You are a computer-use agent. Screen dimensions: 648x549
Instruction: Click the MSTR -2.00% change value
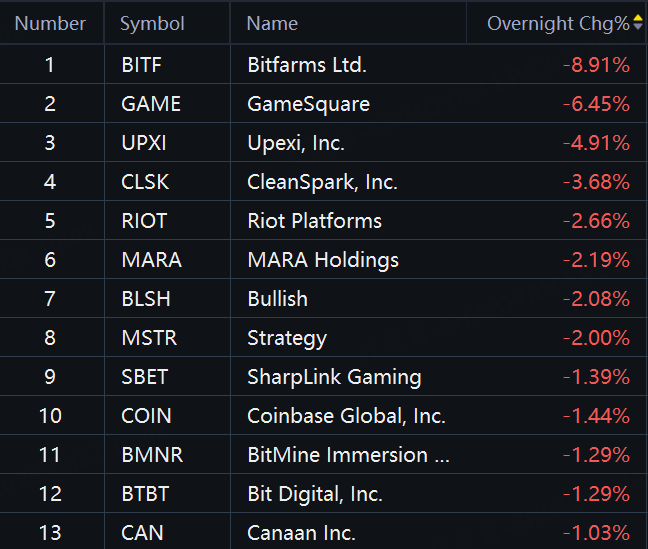point(596,338)
